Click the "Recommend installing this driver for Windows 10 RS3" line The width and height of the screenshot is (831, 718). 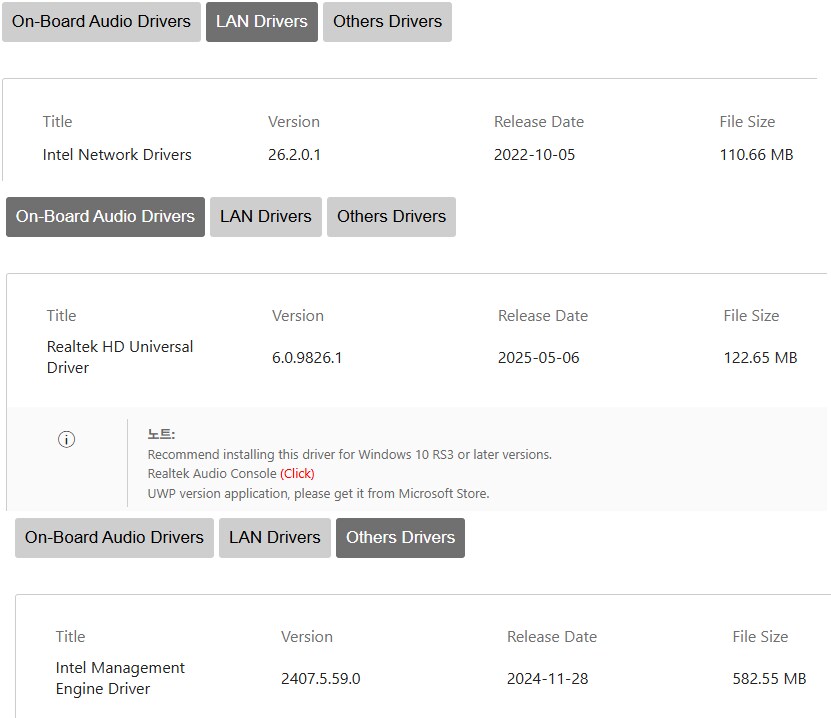pos(350,454)
